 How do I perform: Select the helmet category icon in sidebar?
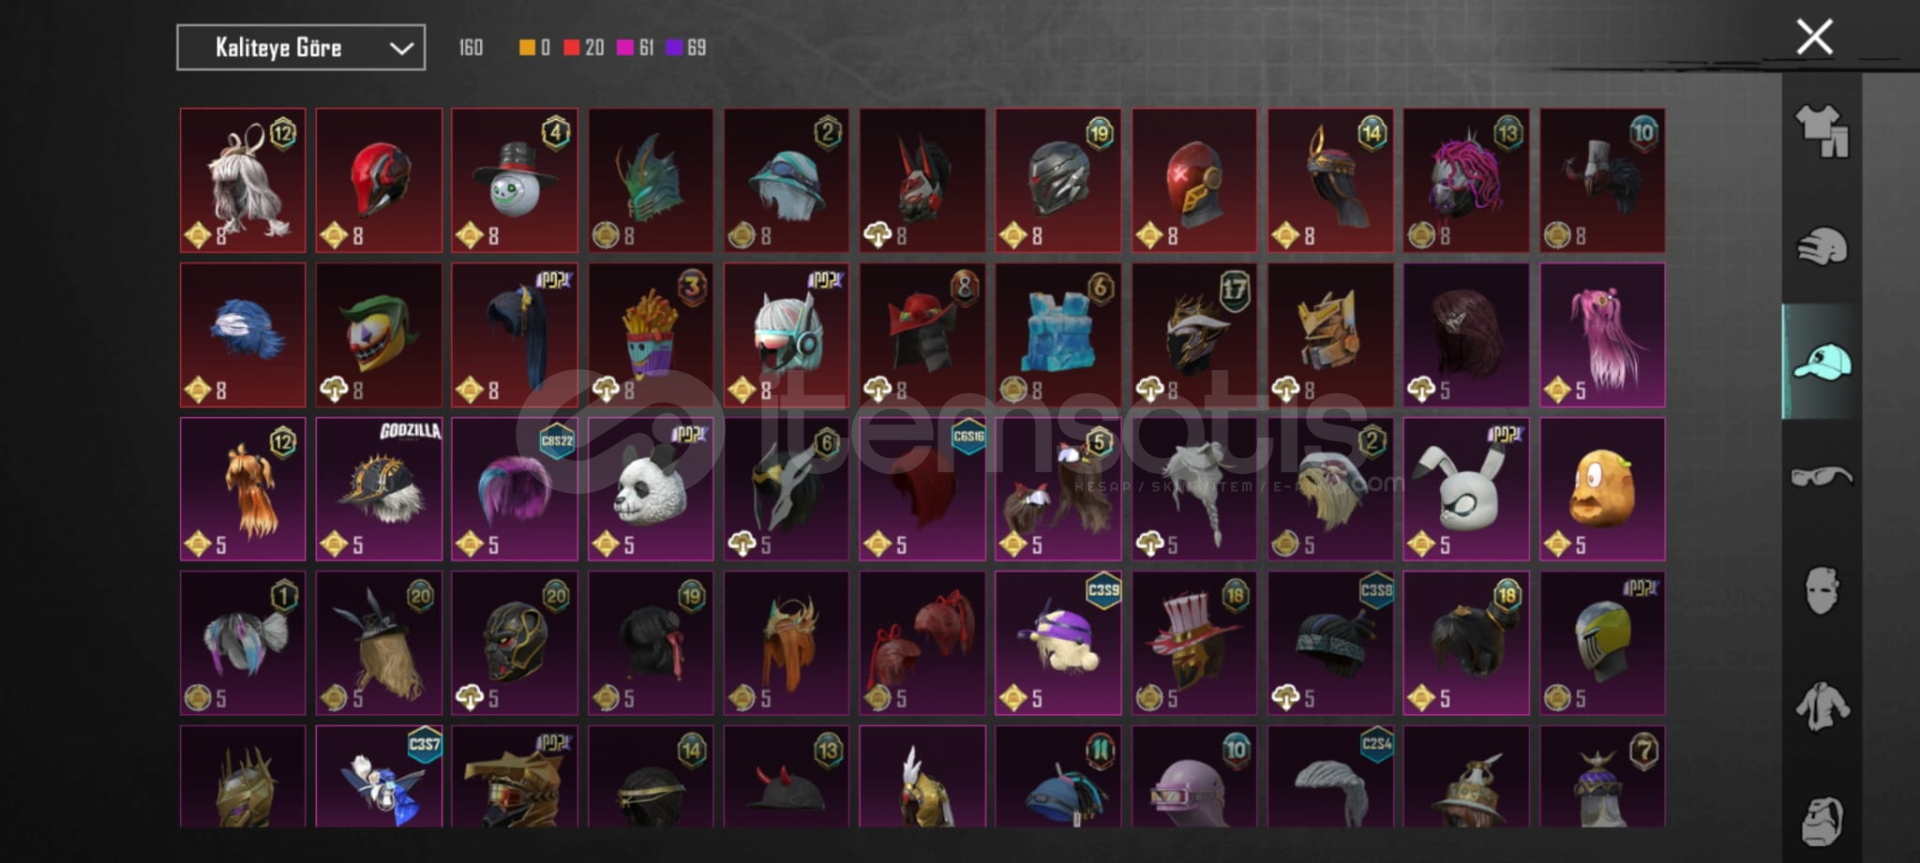pyautogui.click(x=1822, y=247)
